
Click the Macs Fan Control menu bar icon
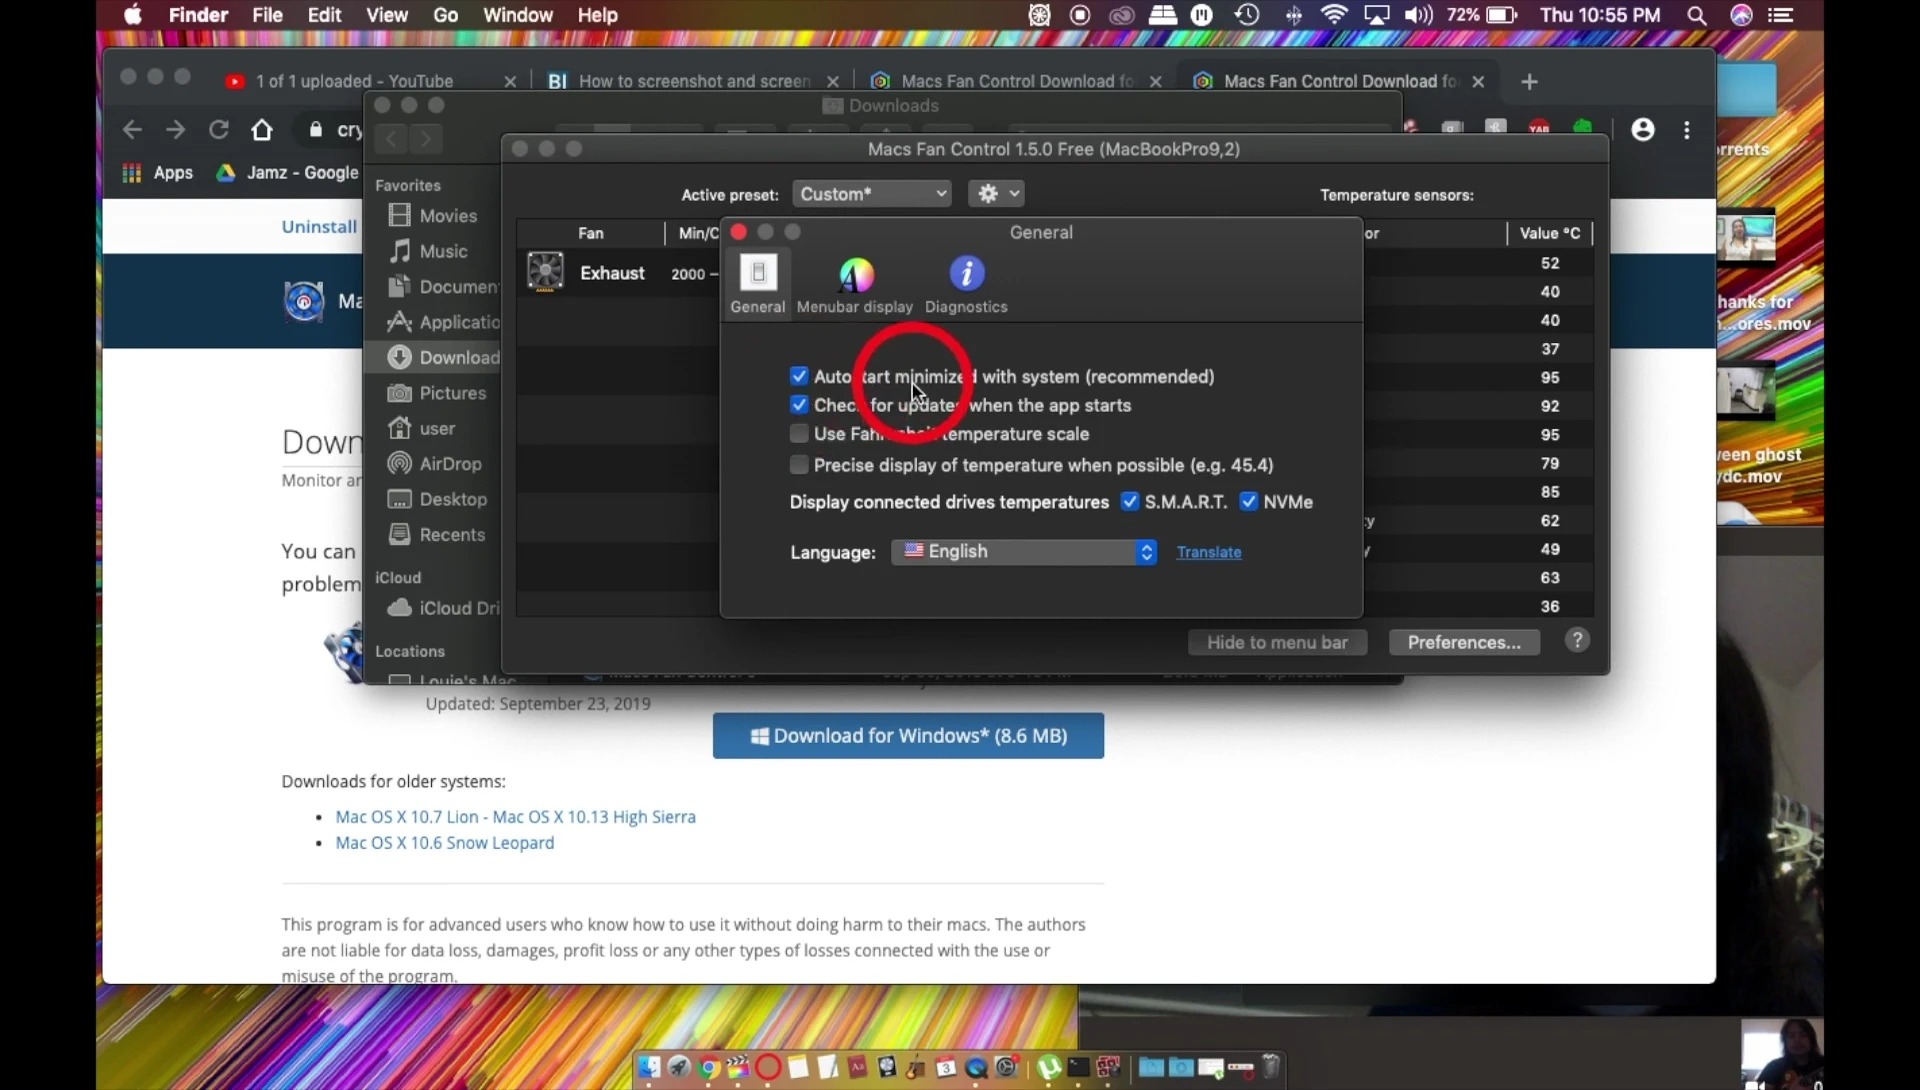point(1040,15)
